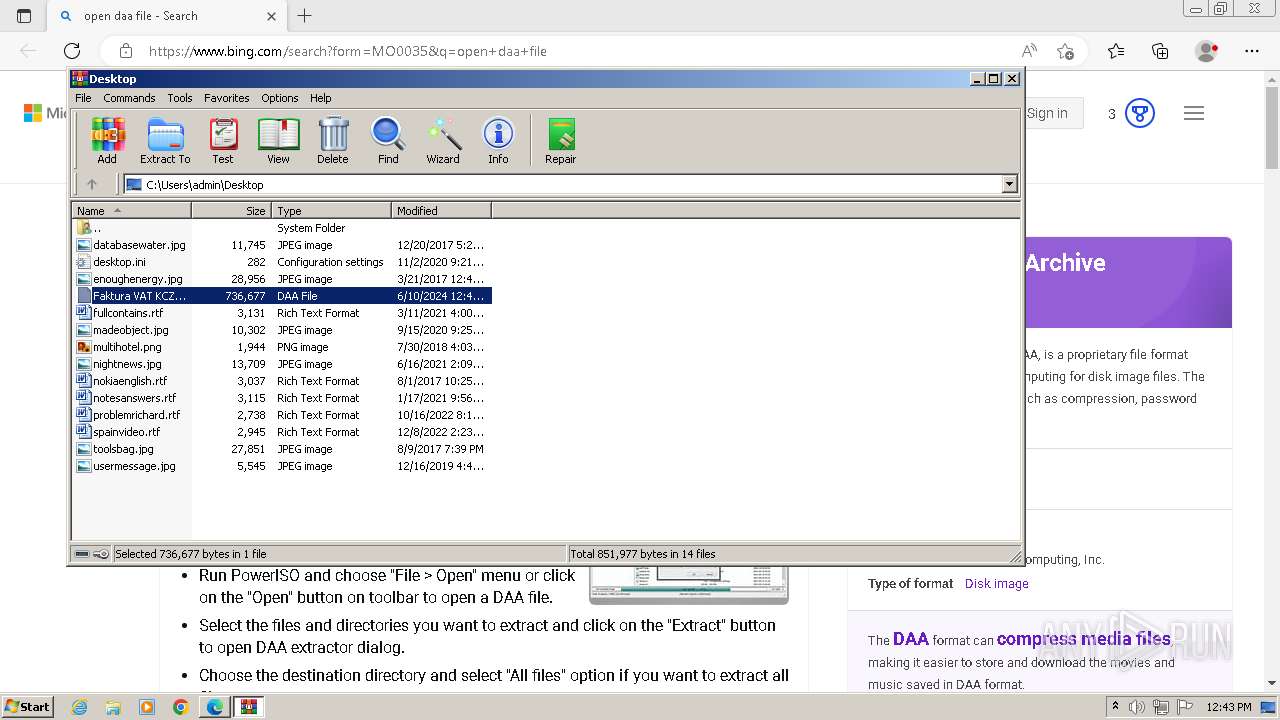Open the Bing hamburger menu

(x=1194, y=113)
